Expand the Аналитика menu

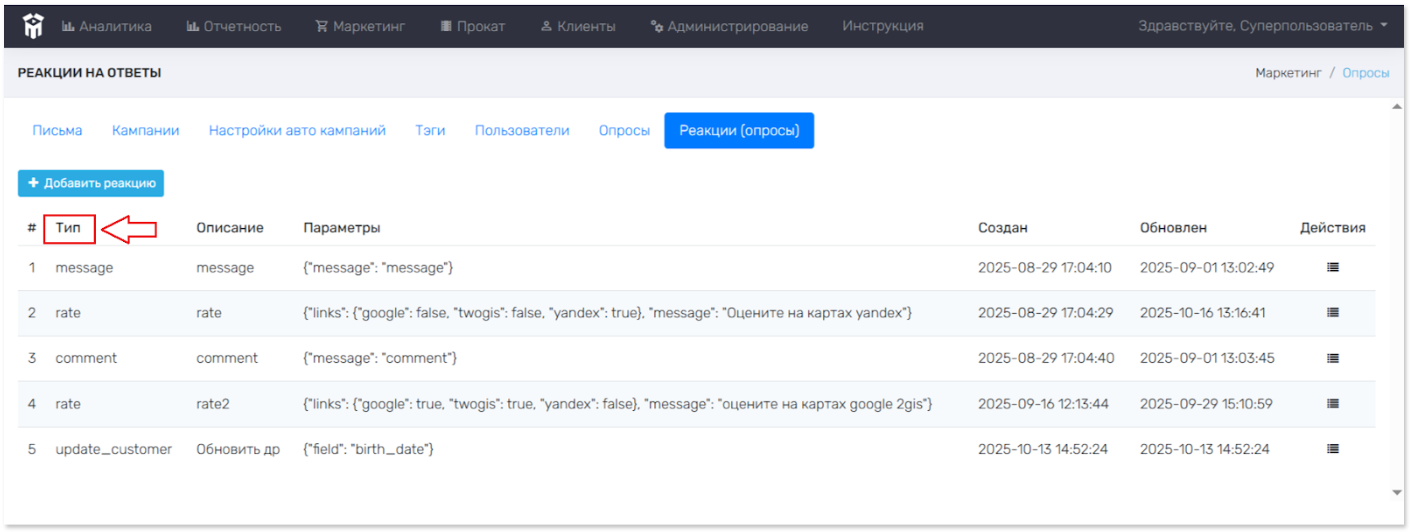pyautogui.click(x=107, y=26)
